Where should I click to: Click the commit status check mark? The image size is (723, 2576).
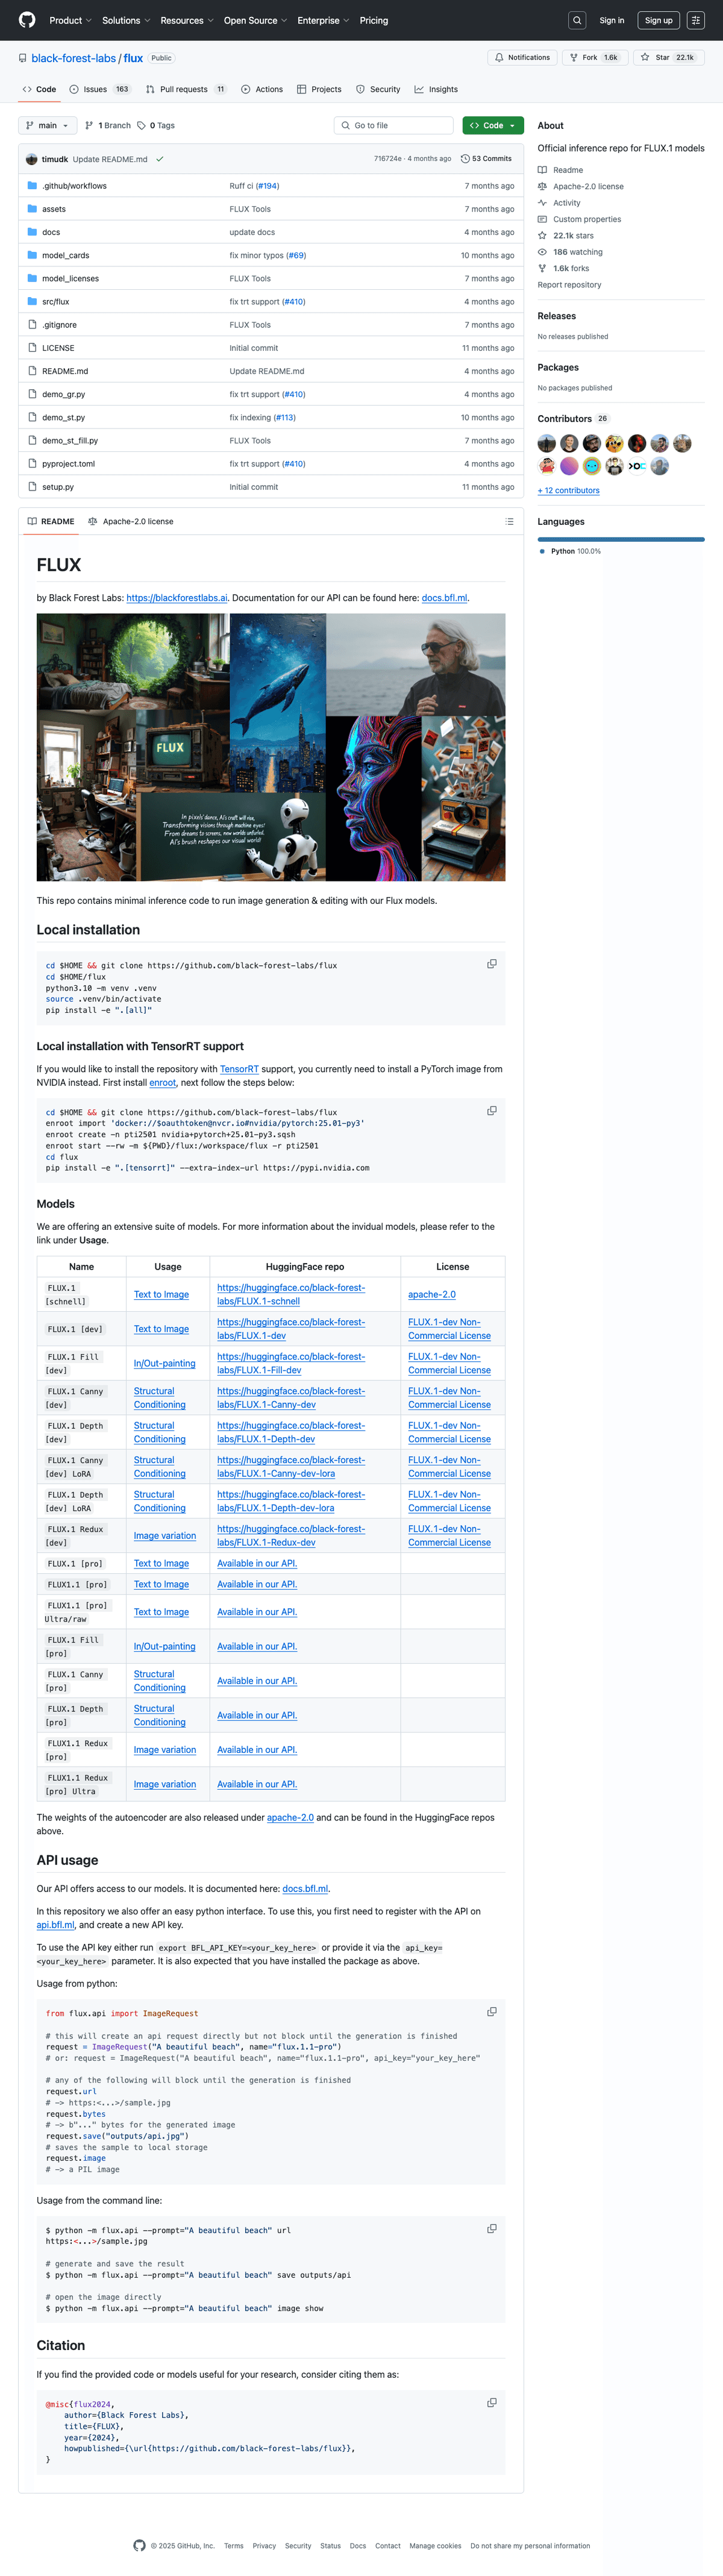[160, 159]
